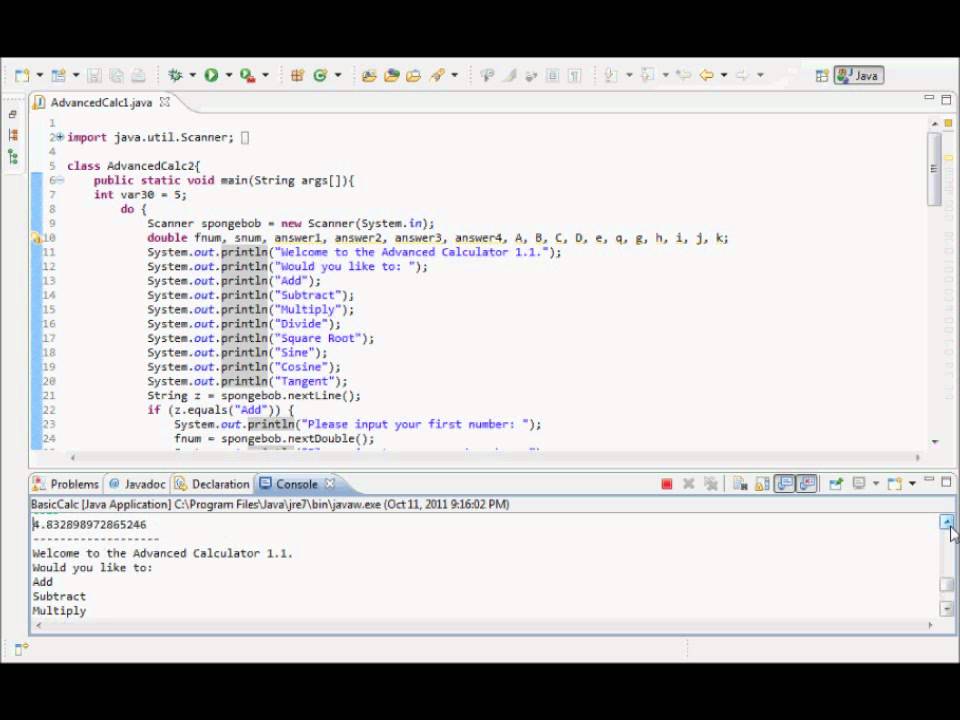Click the Open Task toolbar icon
Image resolution: width=960 pixels, height=720 pixels.
point(391,75)
